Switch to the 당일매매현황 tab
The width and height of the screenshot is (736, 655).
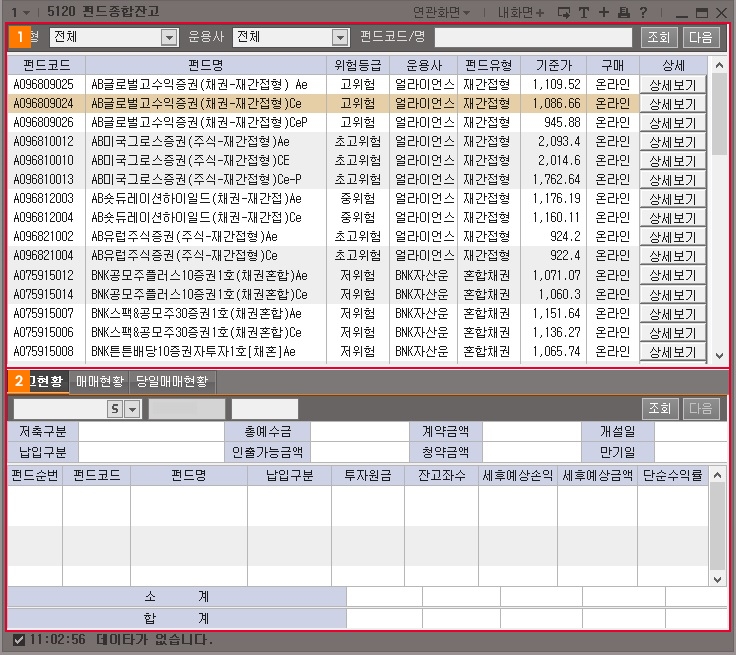coord(172,381)
